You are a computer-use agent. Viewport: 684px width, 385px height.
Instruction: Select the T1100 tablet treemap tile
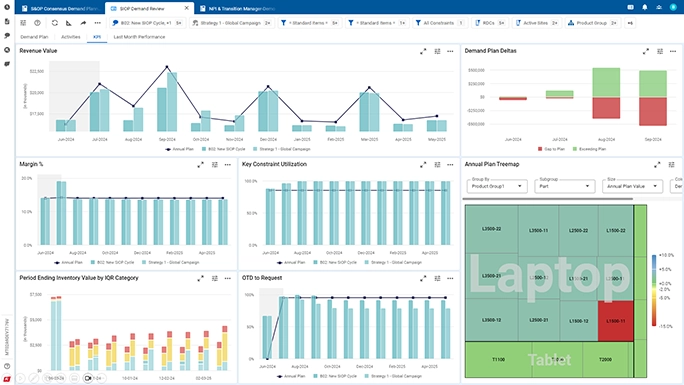pos(498,360)
